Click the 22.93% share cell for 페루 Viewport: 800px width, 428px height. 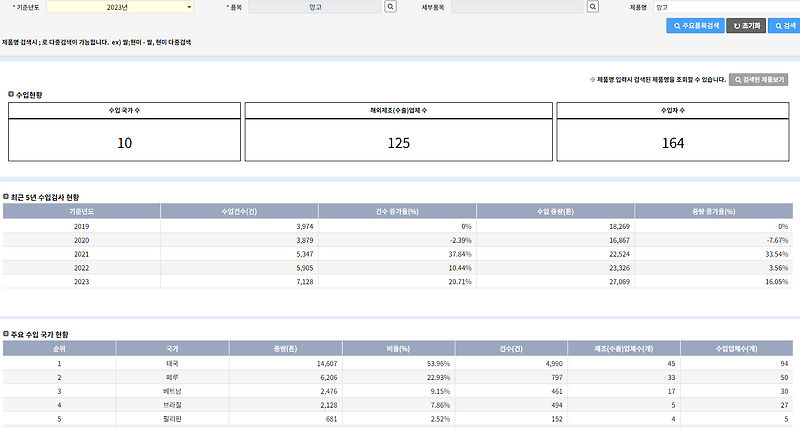398,377
